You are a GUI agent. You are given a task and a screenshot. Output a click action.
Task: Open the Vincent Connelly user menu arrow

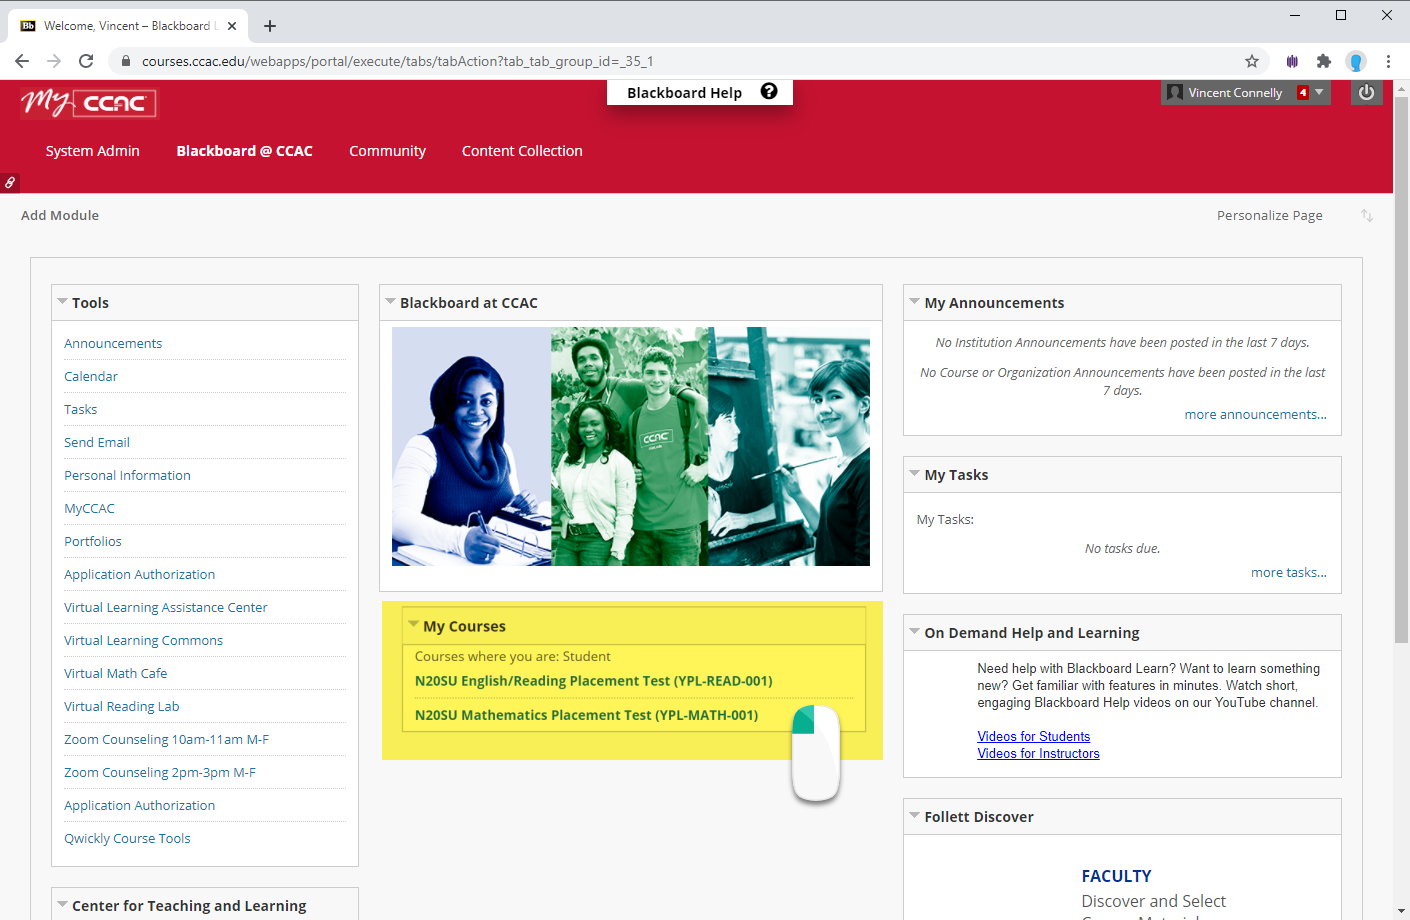coord(1319,92)
